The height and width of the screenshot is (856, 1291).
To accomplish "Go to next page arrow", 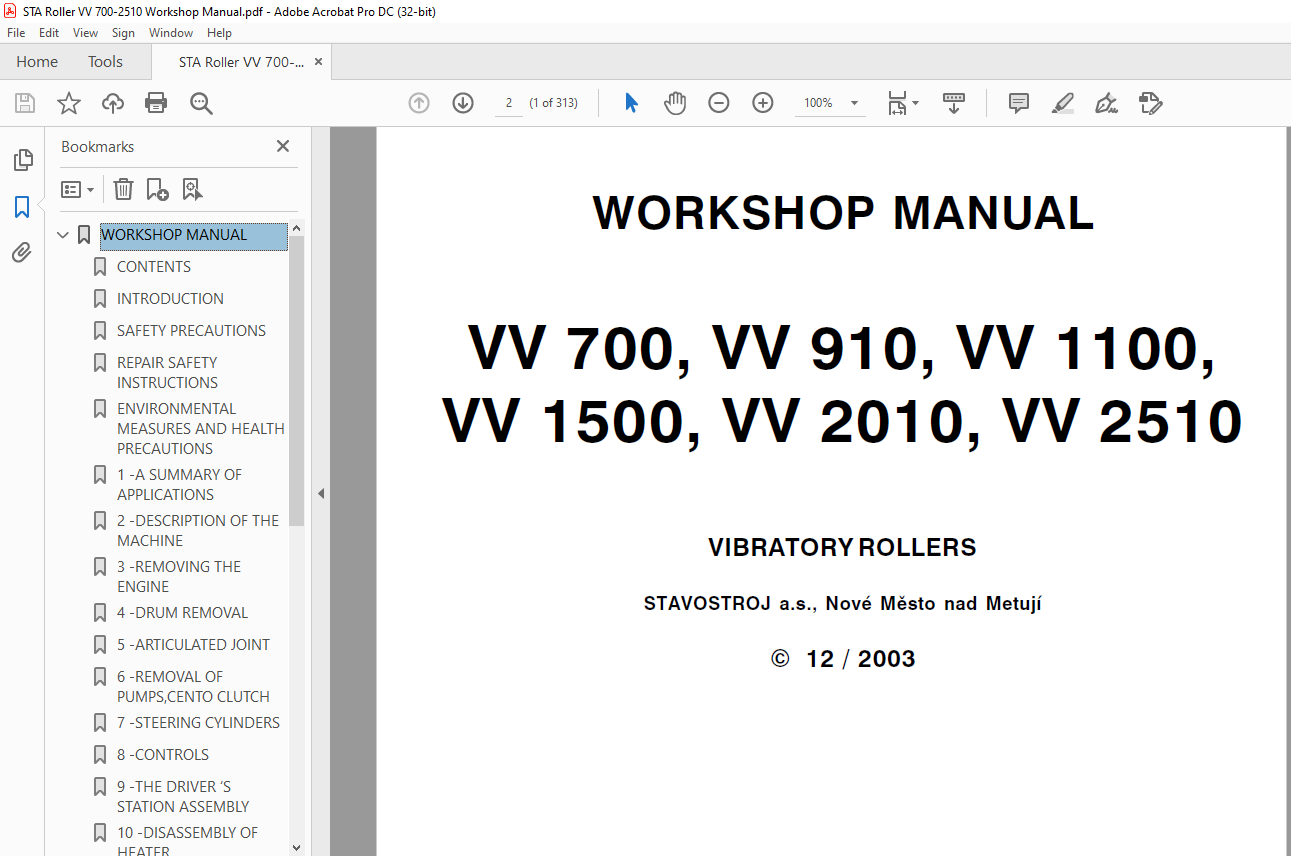I will (462, 103).
